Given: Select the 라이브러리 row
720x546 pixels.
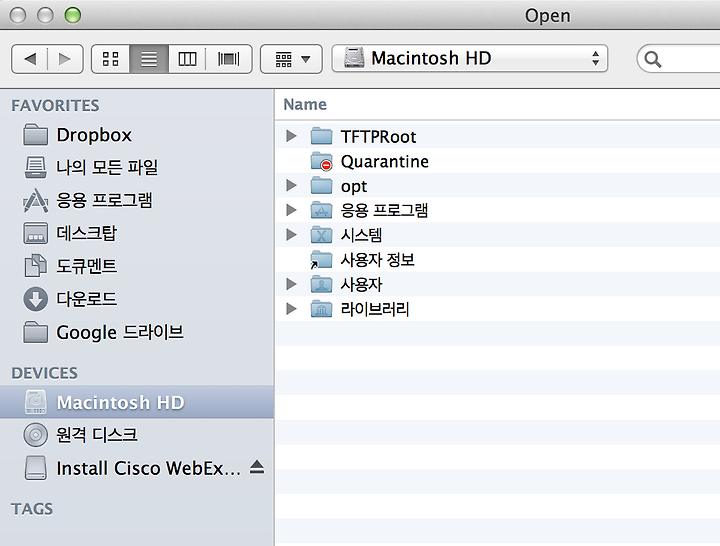Looking at the screenshot, I should pos(498,309).
